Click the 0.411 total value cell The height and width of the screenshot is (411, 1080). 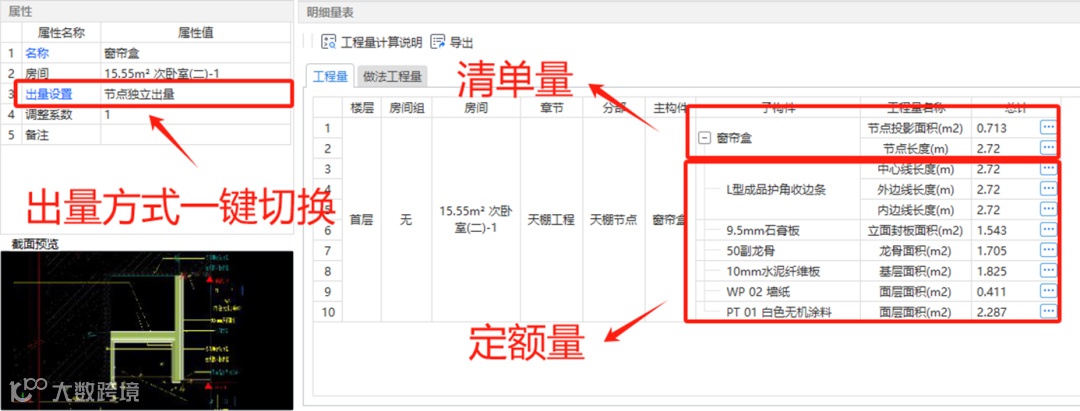990,291
